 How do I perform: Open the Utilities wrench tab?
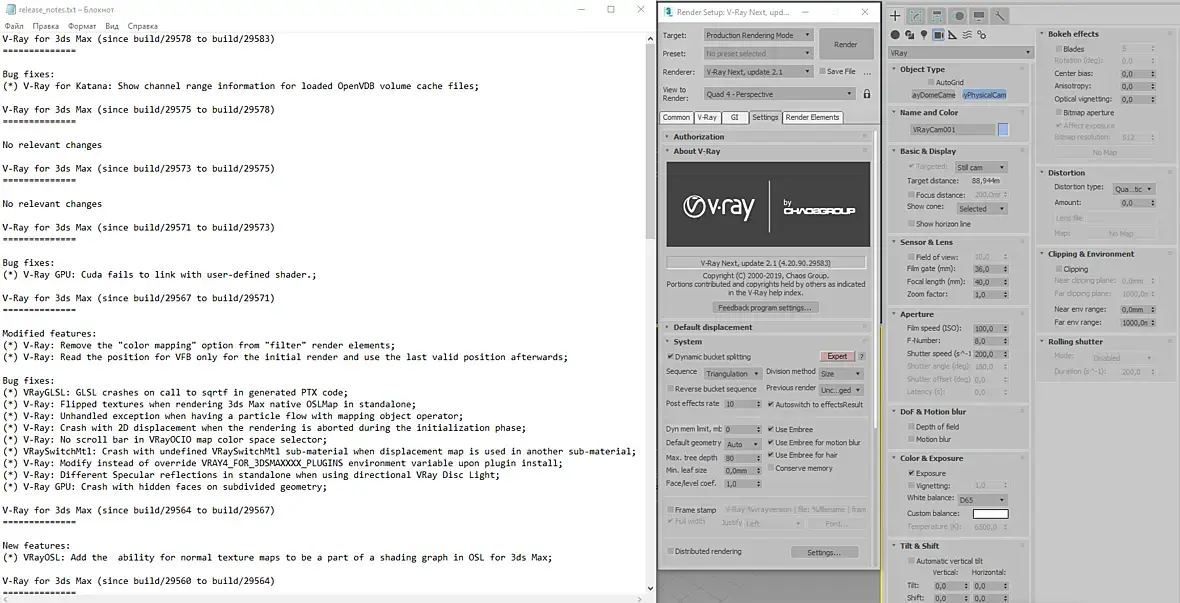pos(1000,16)
